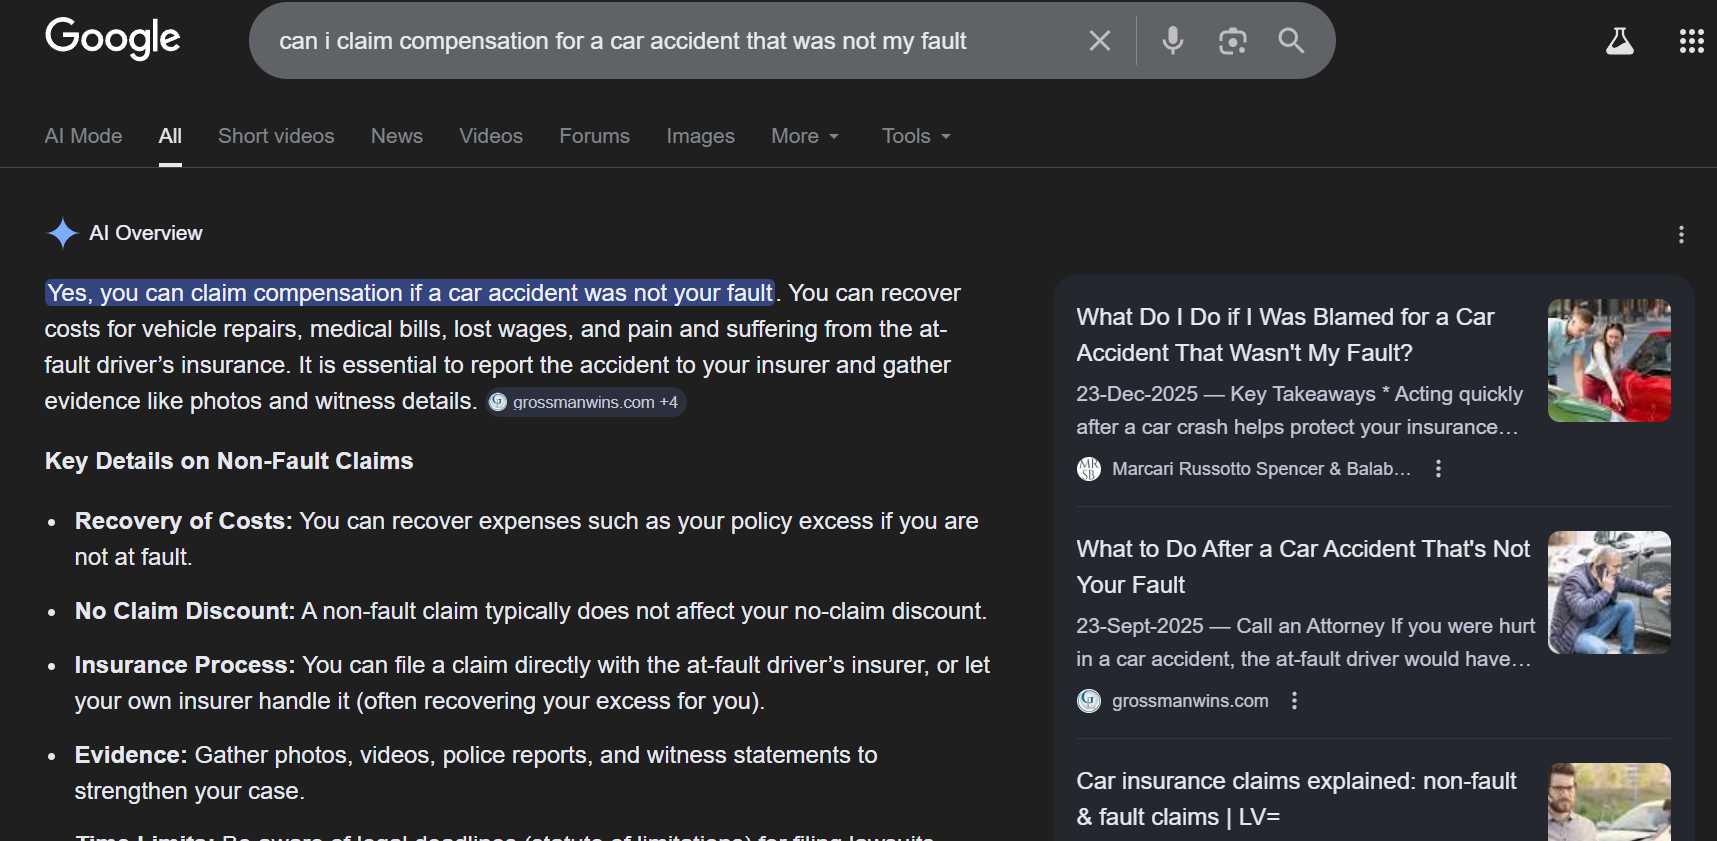Click the highlighted 'Yes, you can claim compensation' sentence
Viewport: 1717px width, 841px height.
[x=410, y=293]
